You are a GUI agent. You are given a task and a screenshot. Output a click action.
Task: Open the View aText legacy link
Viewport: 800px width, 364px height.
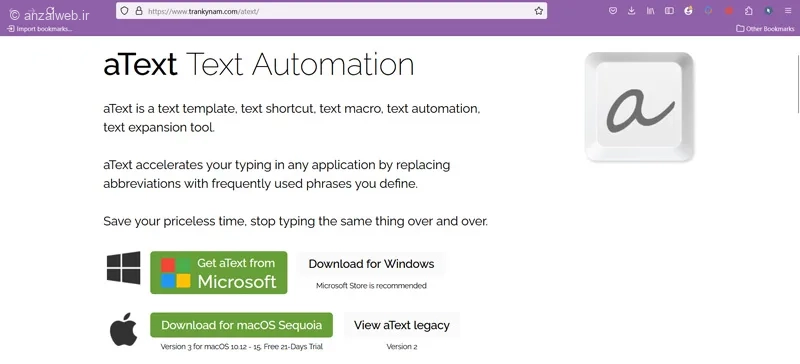pos(402,325)
